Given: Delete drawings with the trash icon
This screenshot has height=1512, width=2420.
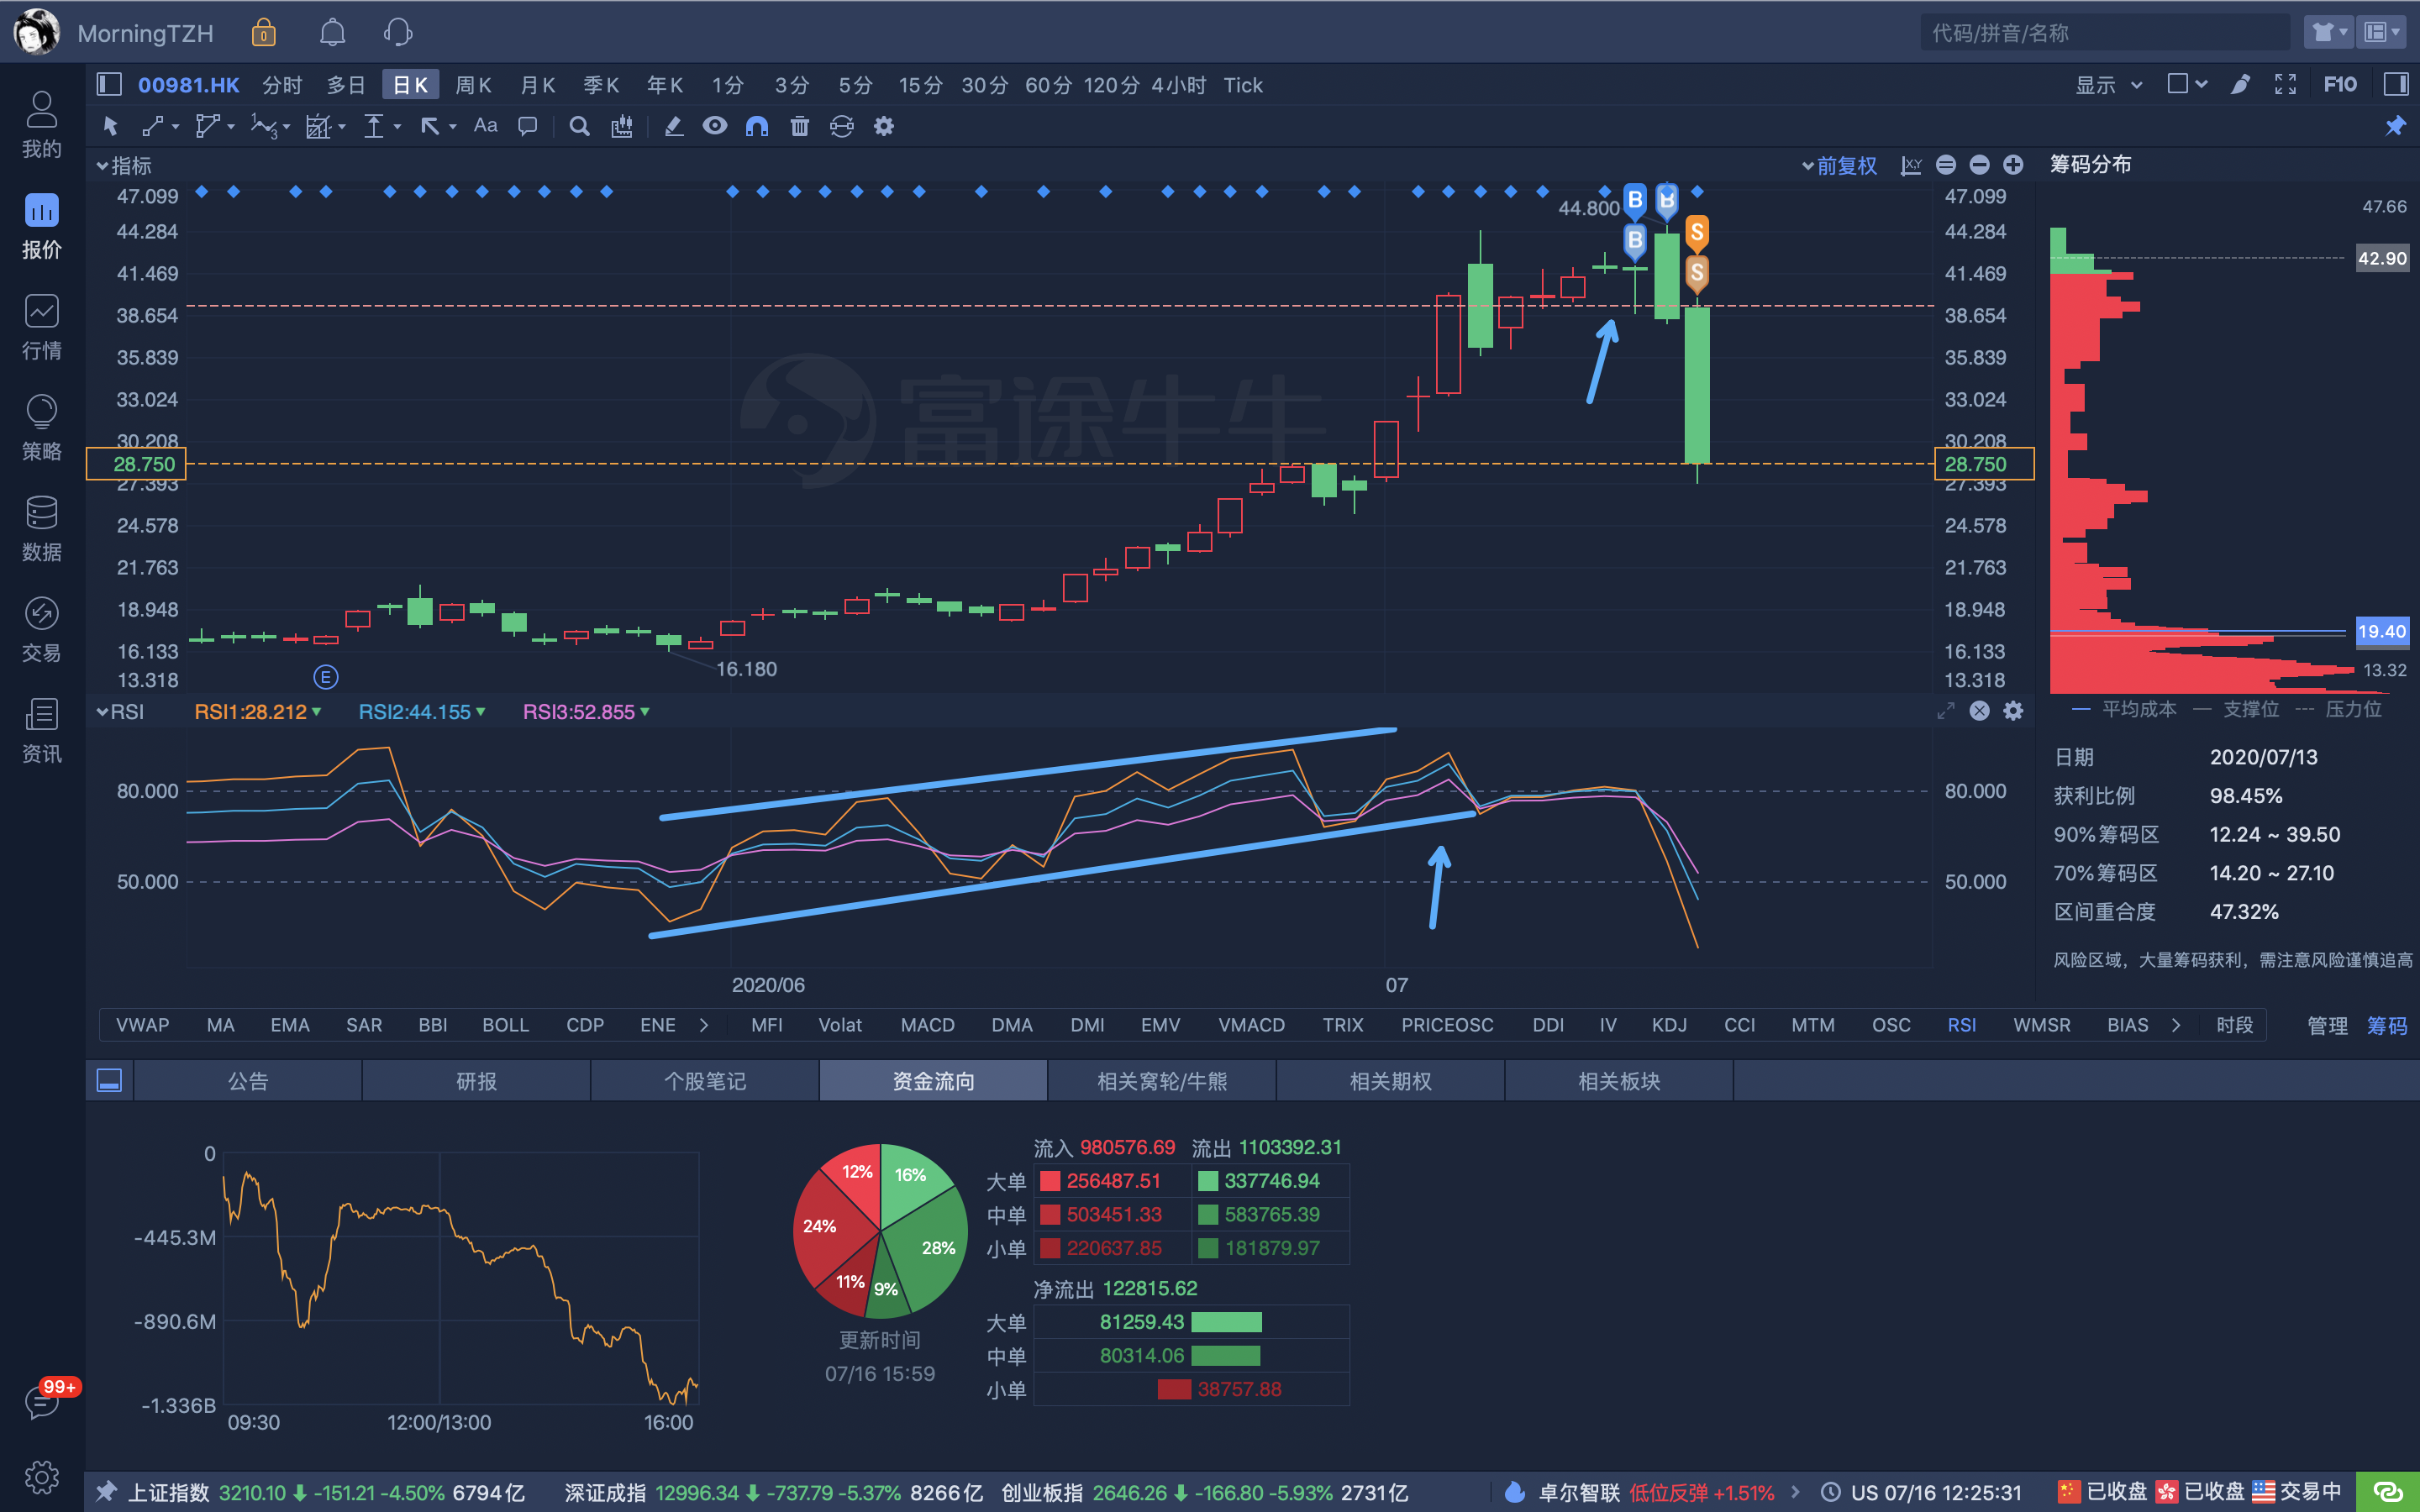Looking at the screenshot, I should pos(799,126).
